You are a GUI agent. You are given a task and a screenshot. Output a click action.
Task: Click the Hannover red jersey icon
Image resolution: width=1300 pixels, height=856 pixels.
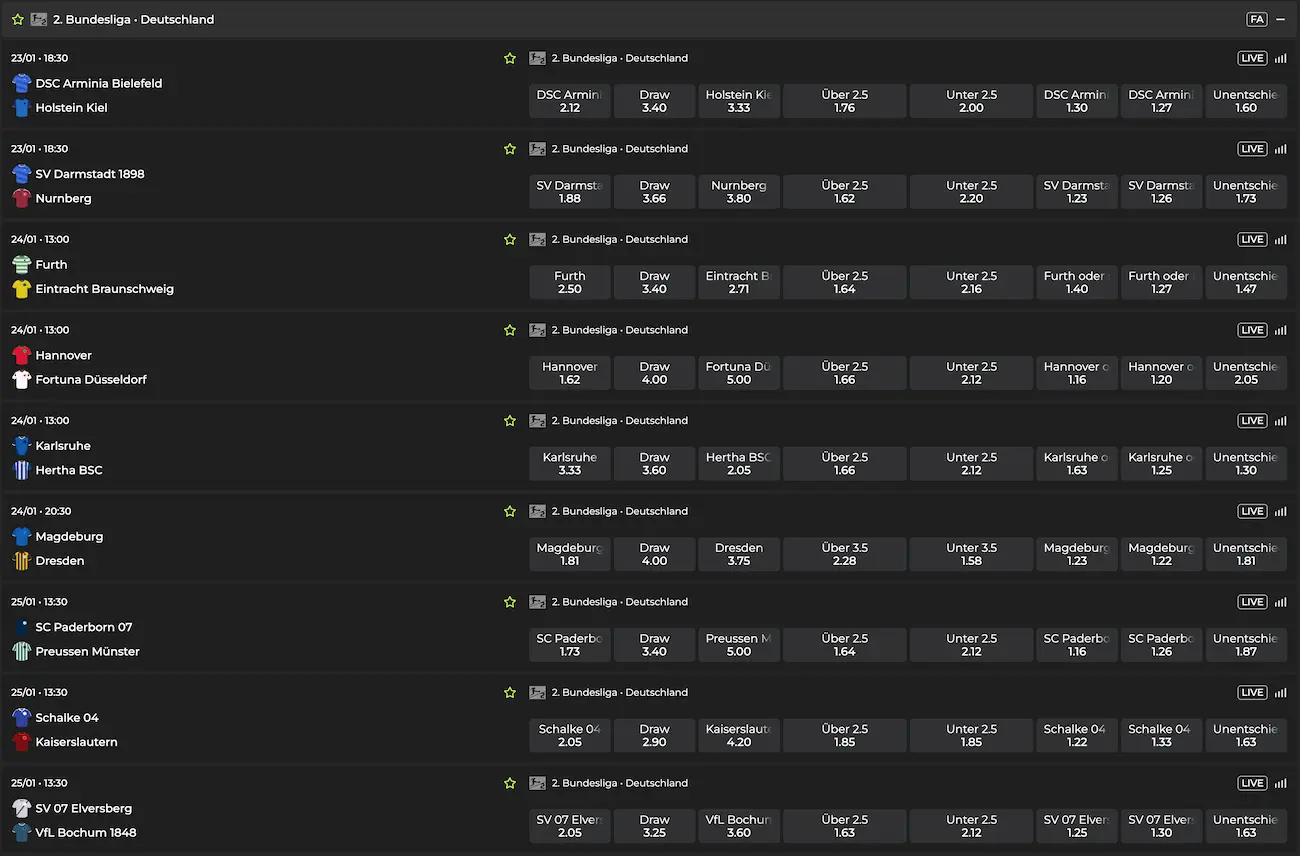(21, 355)
